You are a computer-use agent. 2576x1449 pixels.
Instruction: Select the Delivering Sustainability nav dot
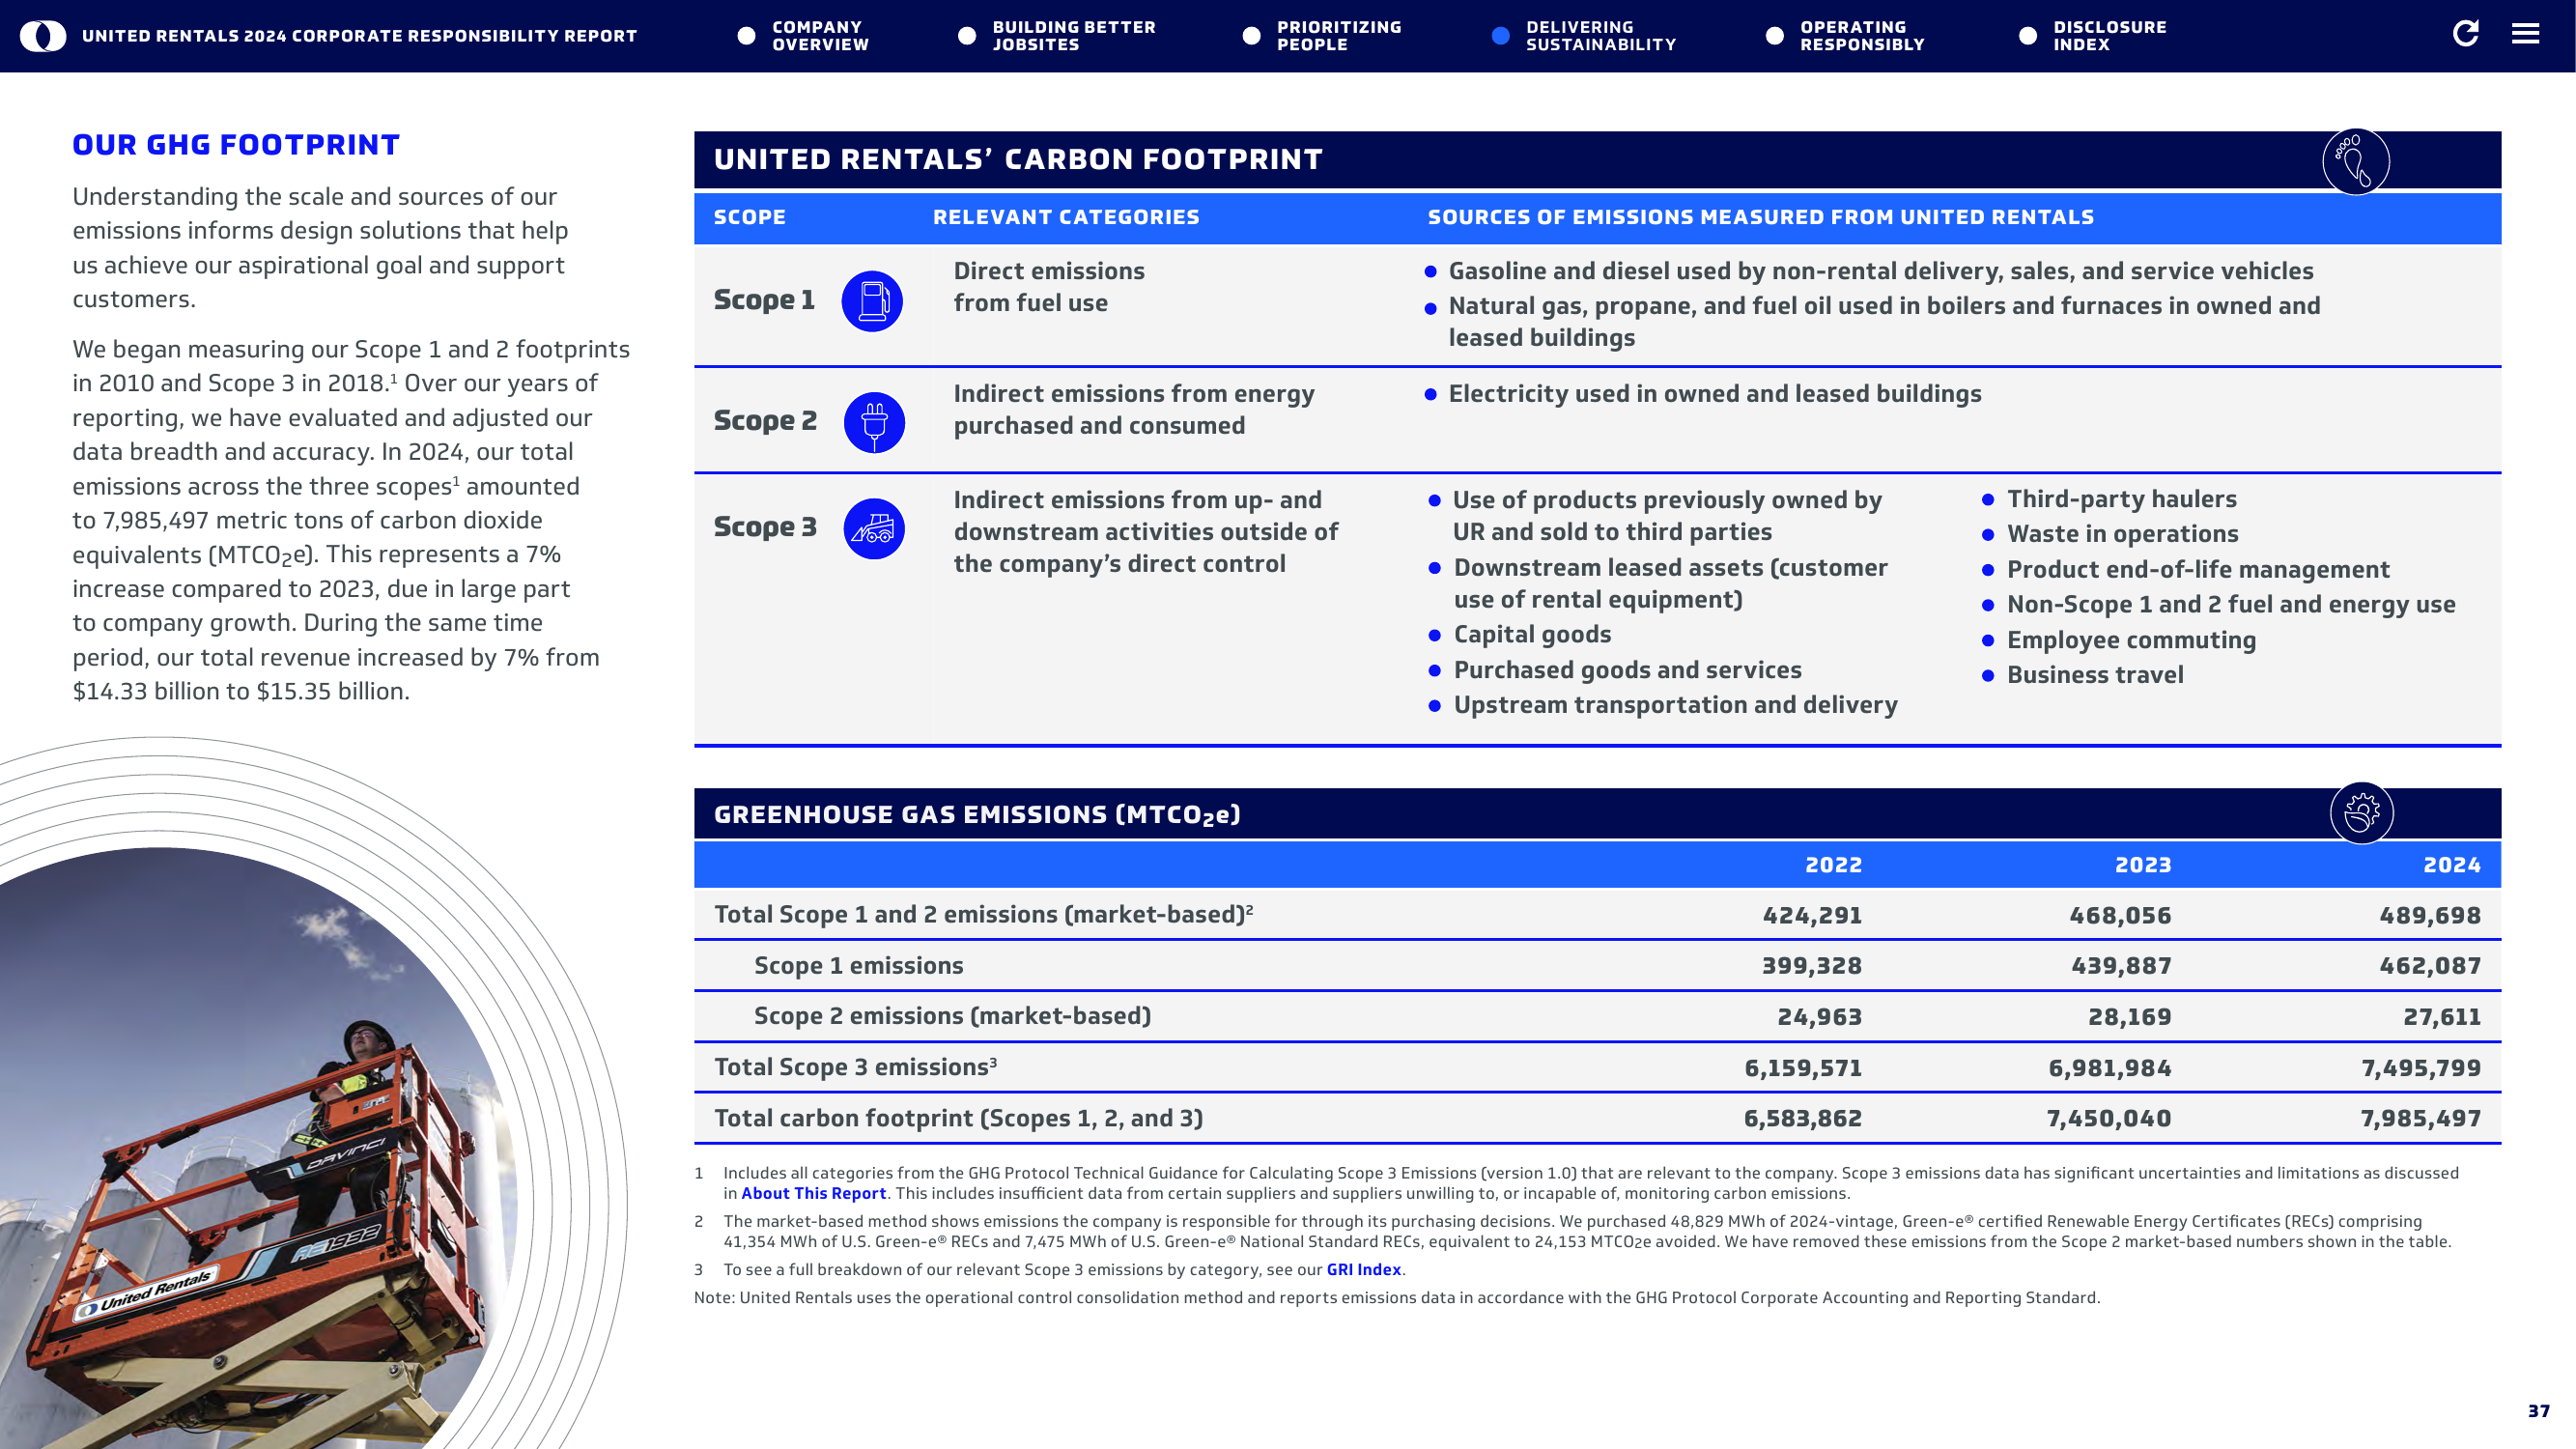pyautogui.click(x=1500, y=36)
